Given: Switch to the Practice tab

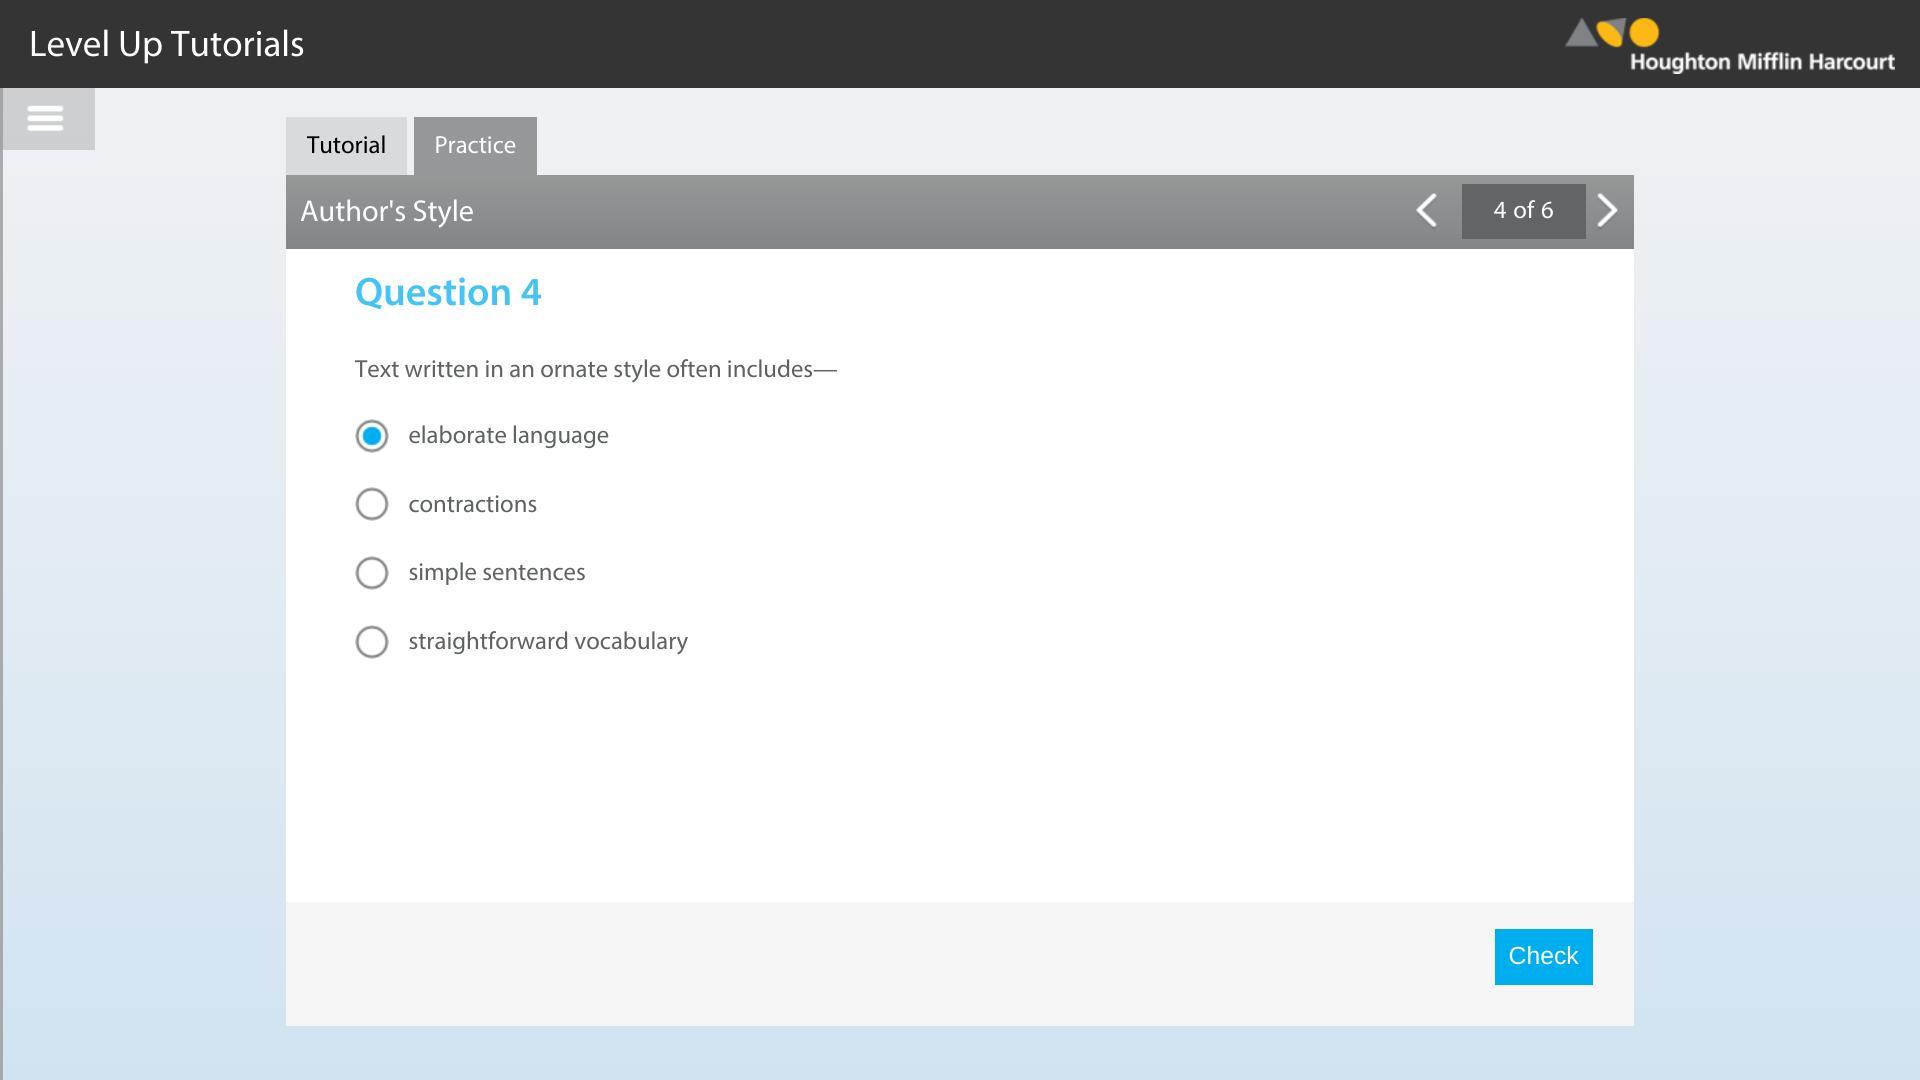Looking at the screenshot, I should [475, 146].
